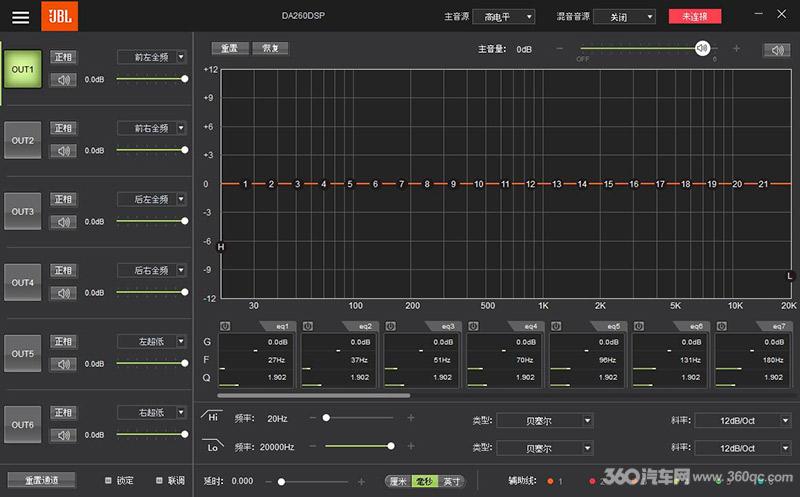Click the 重置通道 reset channel button
800x497 pixels.
click(x=41, y=480)
